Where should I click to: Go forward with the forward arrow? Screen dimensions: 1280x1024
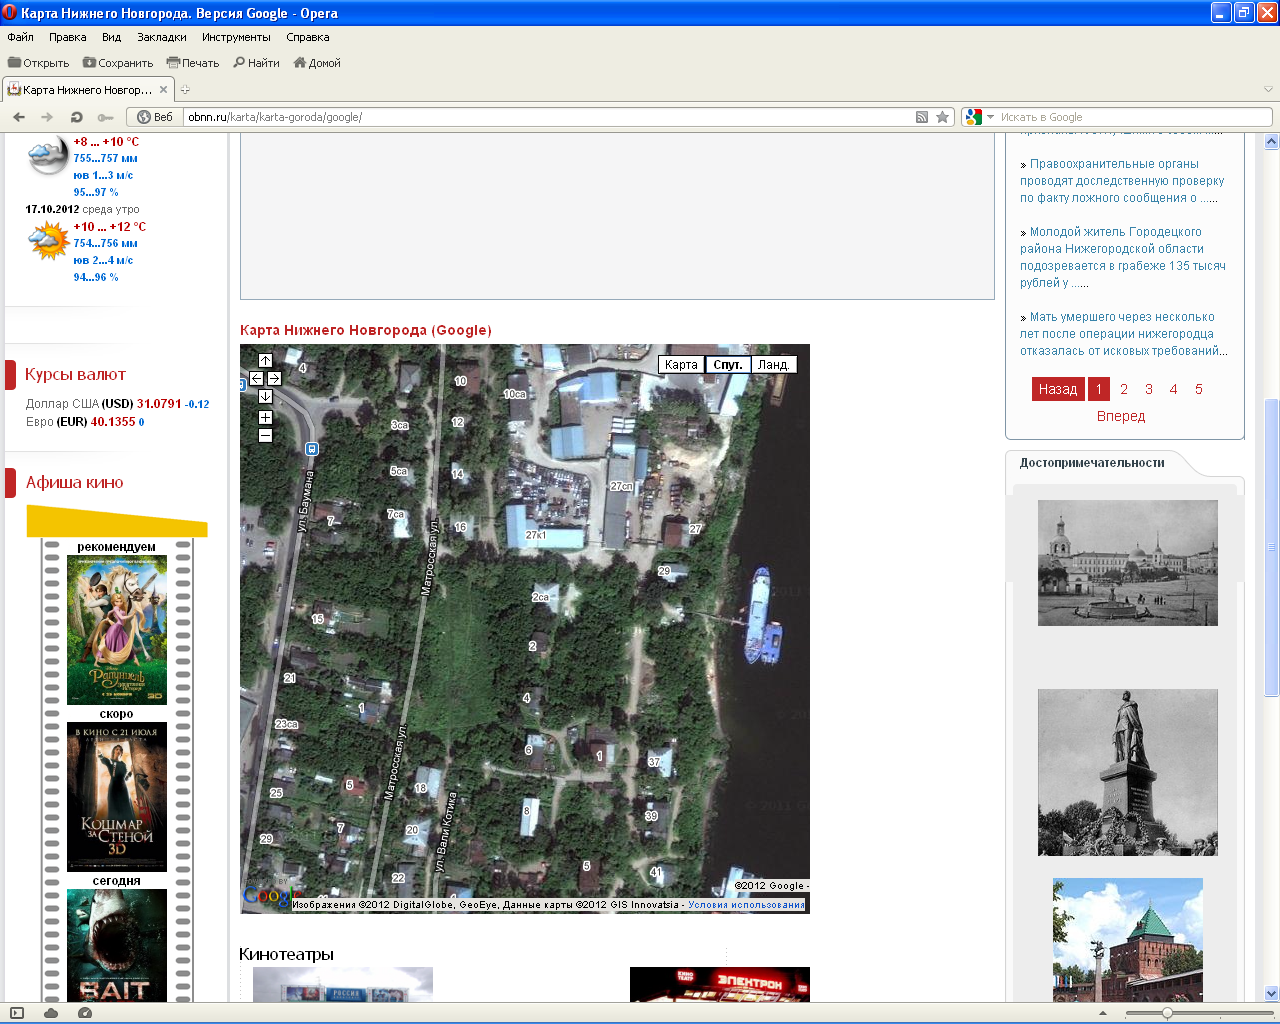[x=47, y=117]
